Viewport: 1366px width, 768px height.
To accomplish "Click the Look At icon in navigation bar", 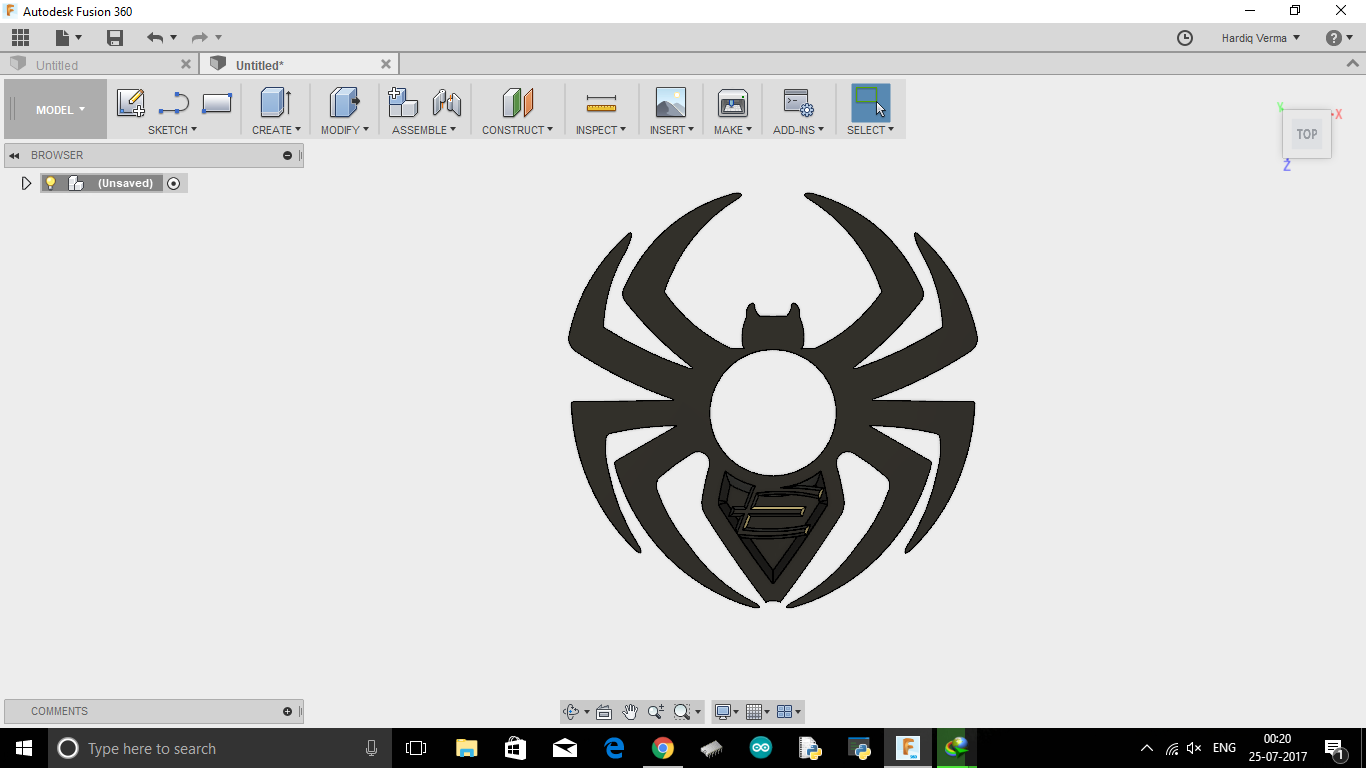I will tap(604, 712).
